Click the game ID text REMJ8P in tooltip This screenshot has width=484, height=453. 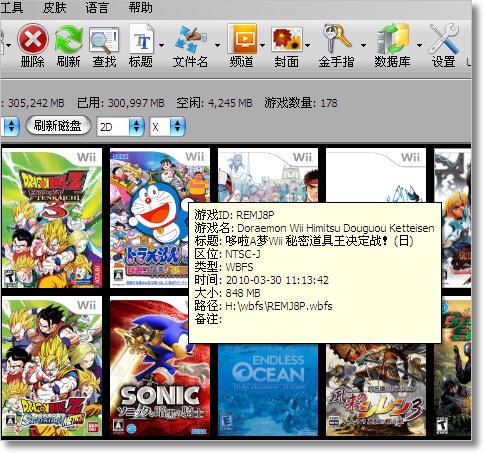(x=255, y=215)
